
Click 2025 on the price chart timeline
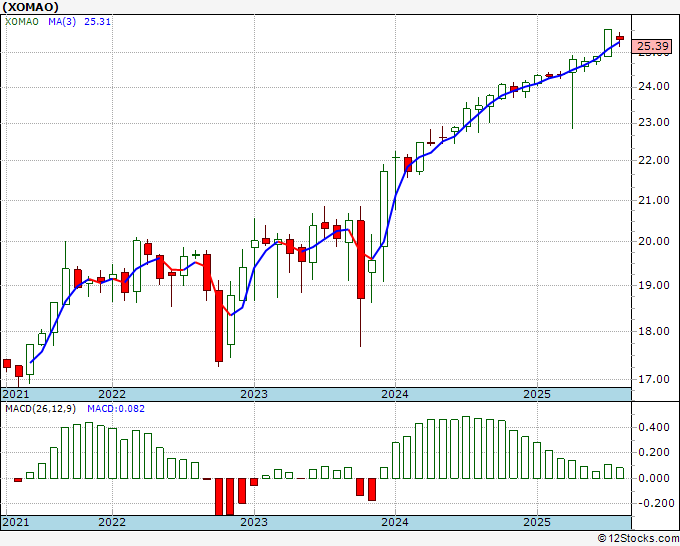click(537, 394)
